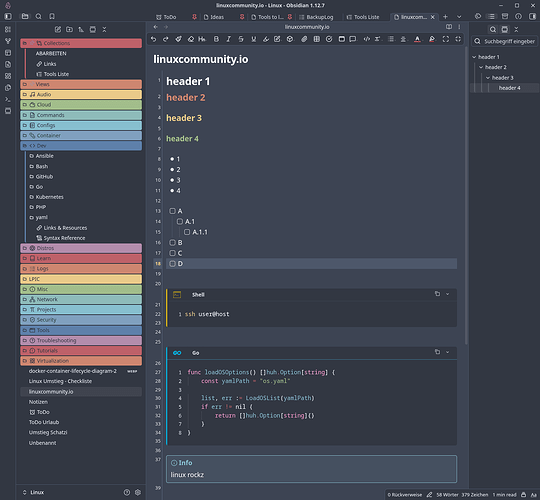Open more options for the note
Viewport: 540px width, 500px height.
(459, 27)
